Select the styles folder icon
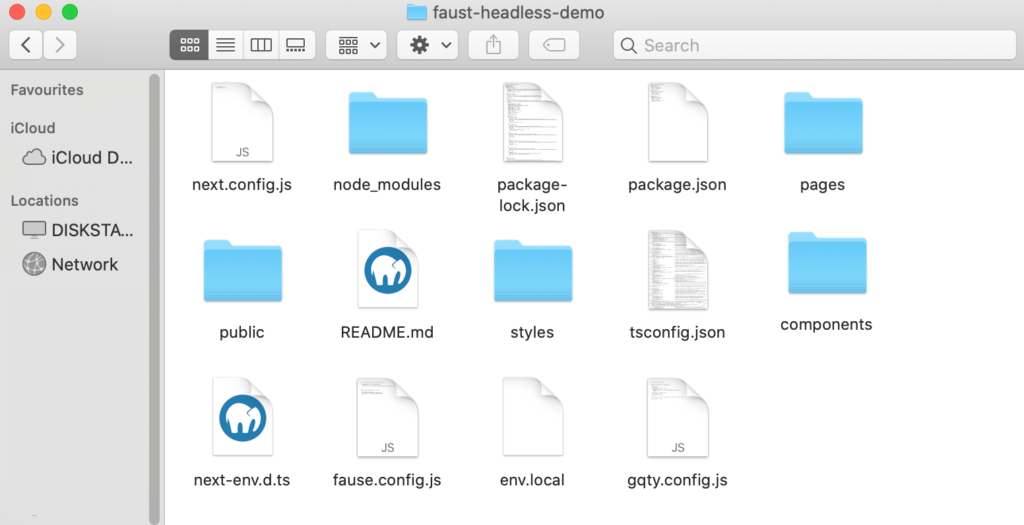Image resolution: width=1024 pixels, height=525 pixels. (x=533, y=270)
